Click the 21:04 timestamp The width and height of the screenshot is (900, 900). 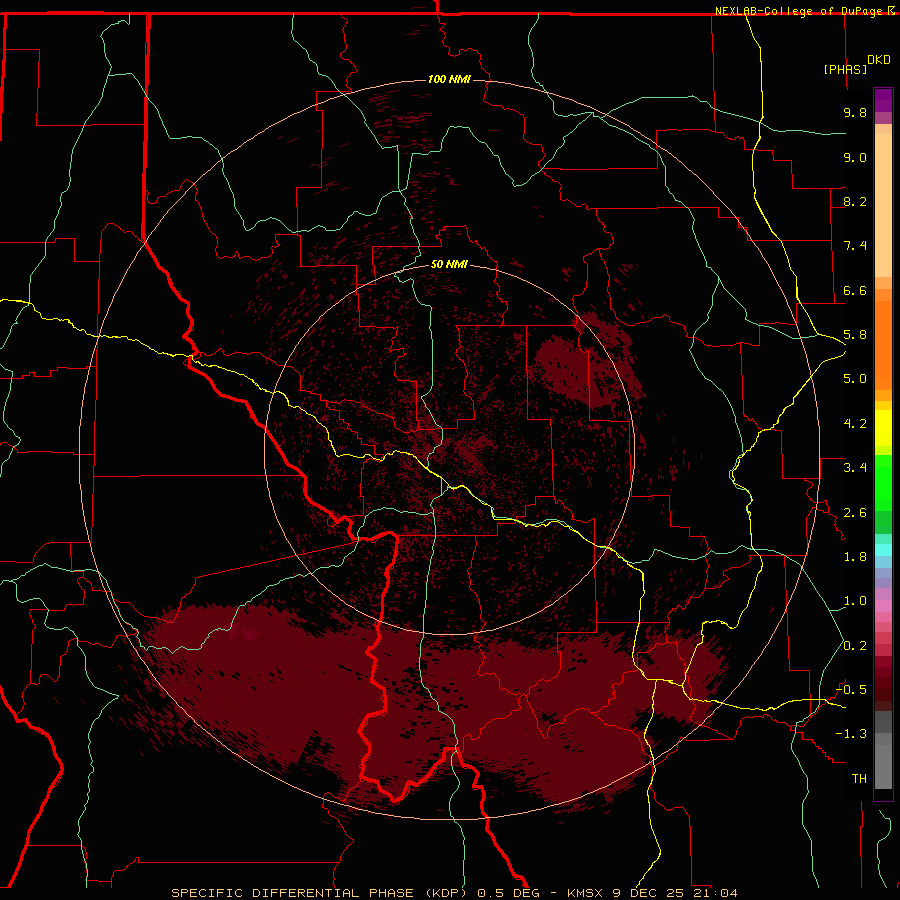coord(715,893)
